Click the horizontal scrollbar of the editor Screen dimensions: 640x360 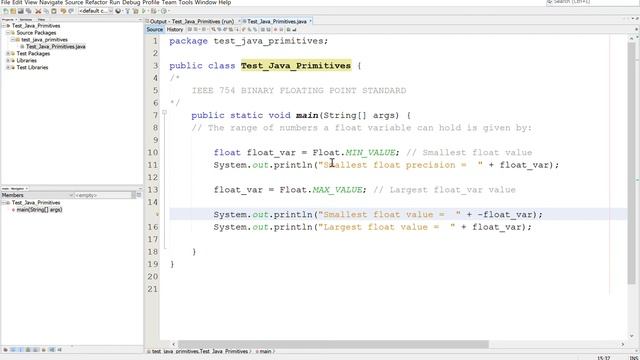click(x=333, y=344)
